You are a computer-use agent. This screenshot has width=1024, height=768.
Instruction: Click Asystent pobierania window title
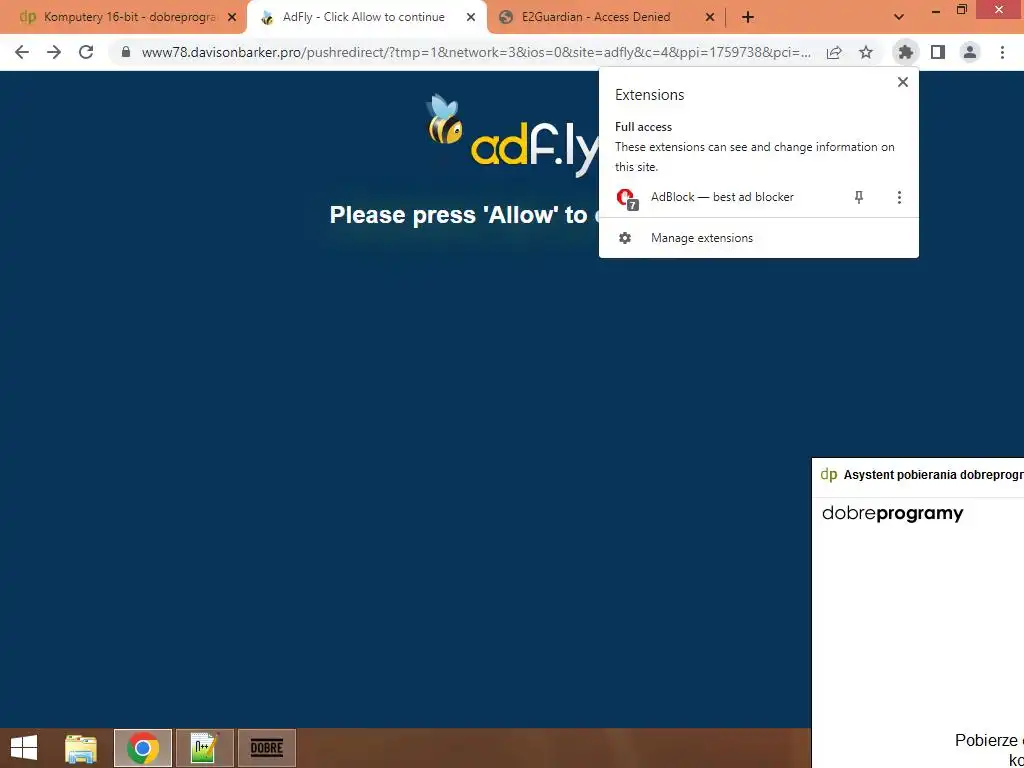pos(933,475)
